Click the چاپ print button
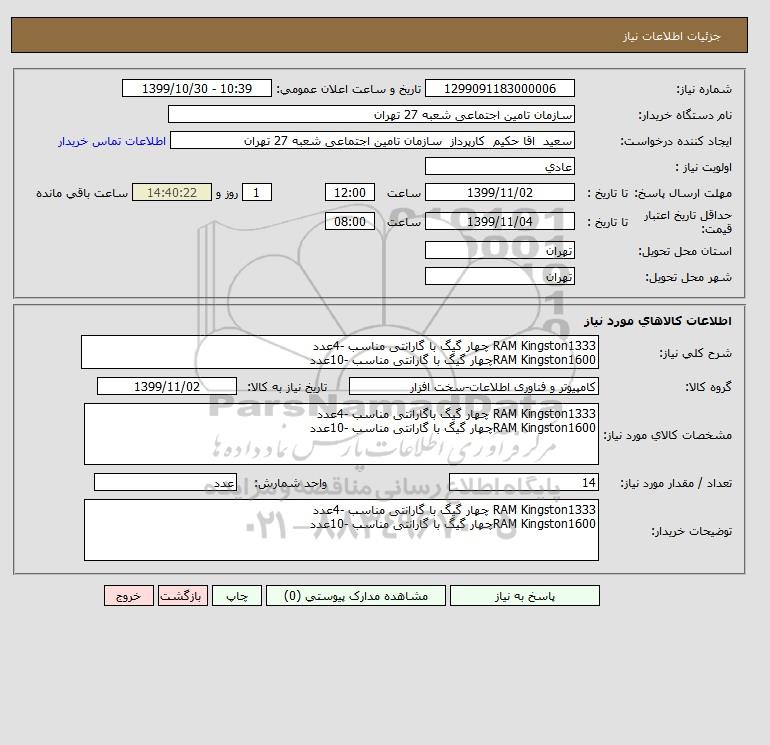This screenshot has width=770, height=745. [x=237, y=596]
